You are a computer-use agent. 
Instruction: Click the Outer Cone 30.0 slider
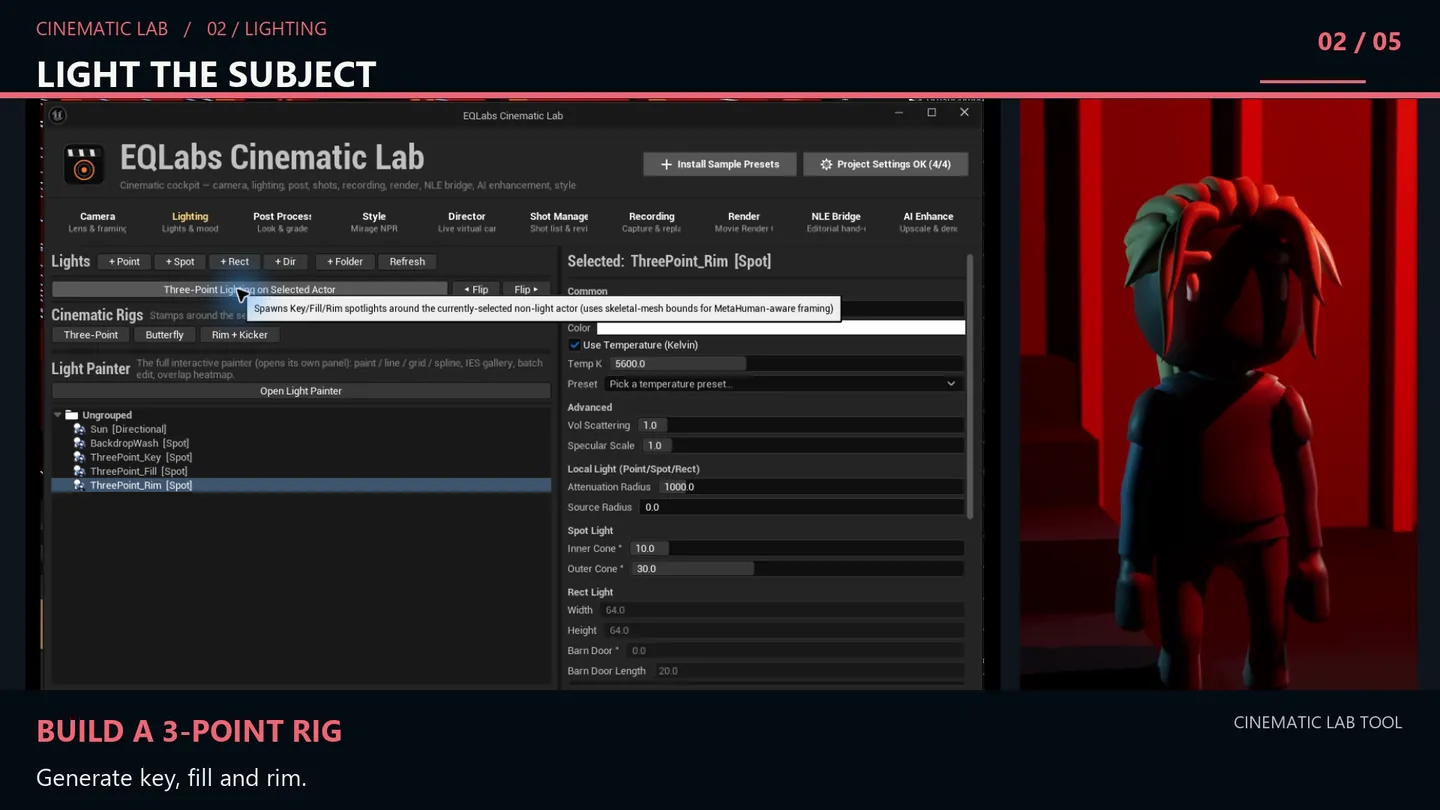[x=797, y=569]
